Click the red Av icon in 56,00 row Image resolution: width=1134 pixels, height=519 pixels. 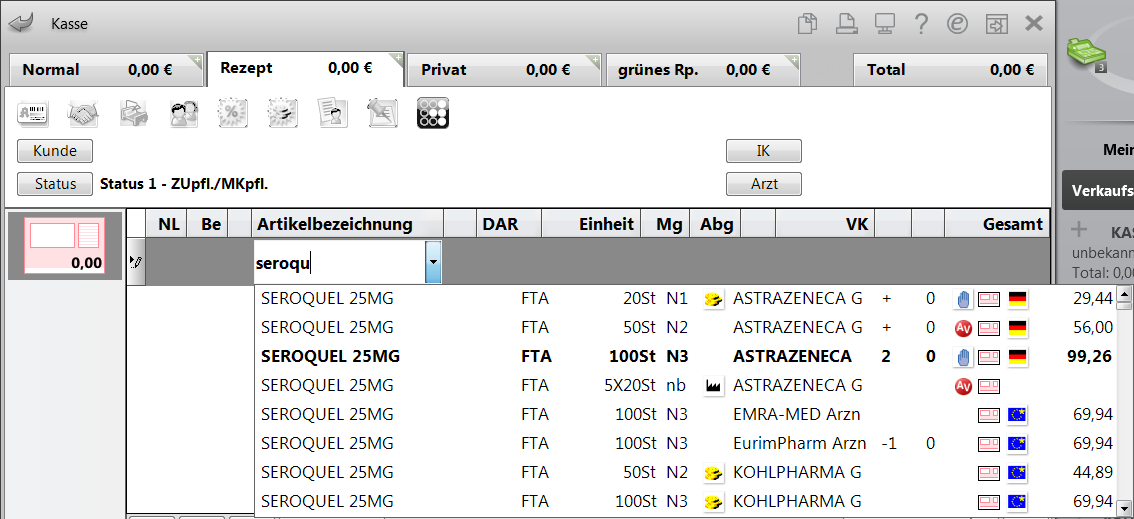[963, 327]
